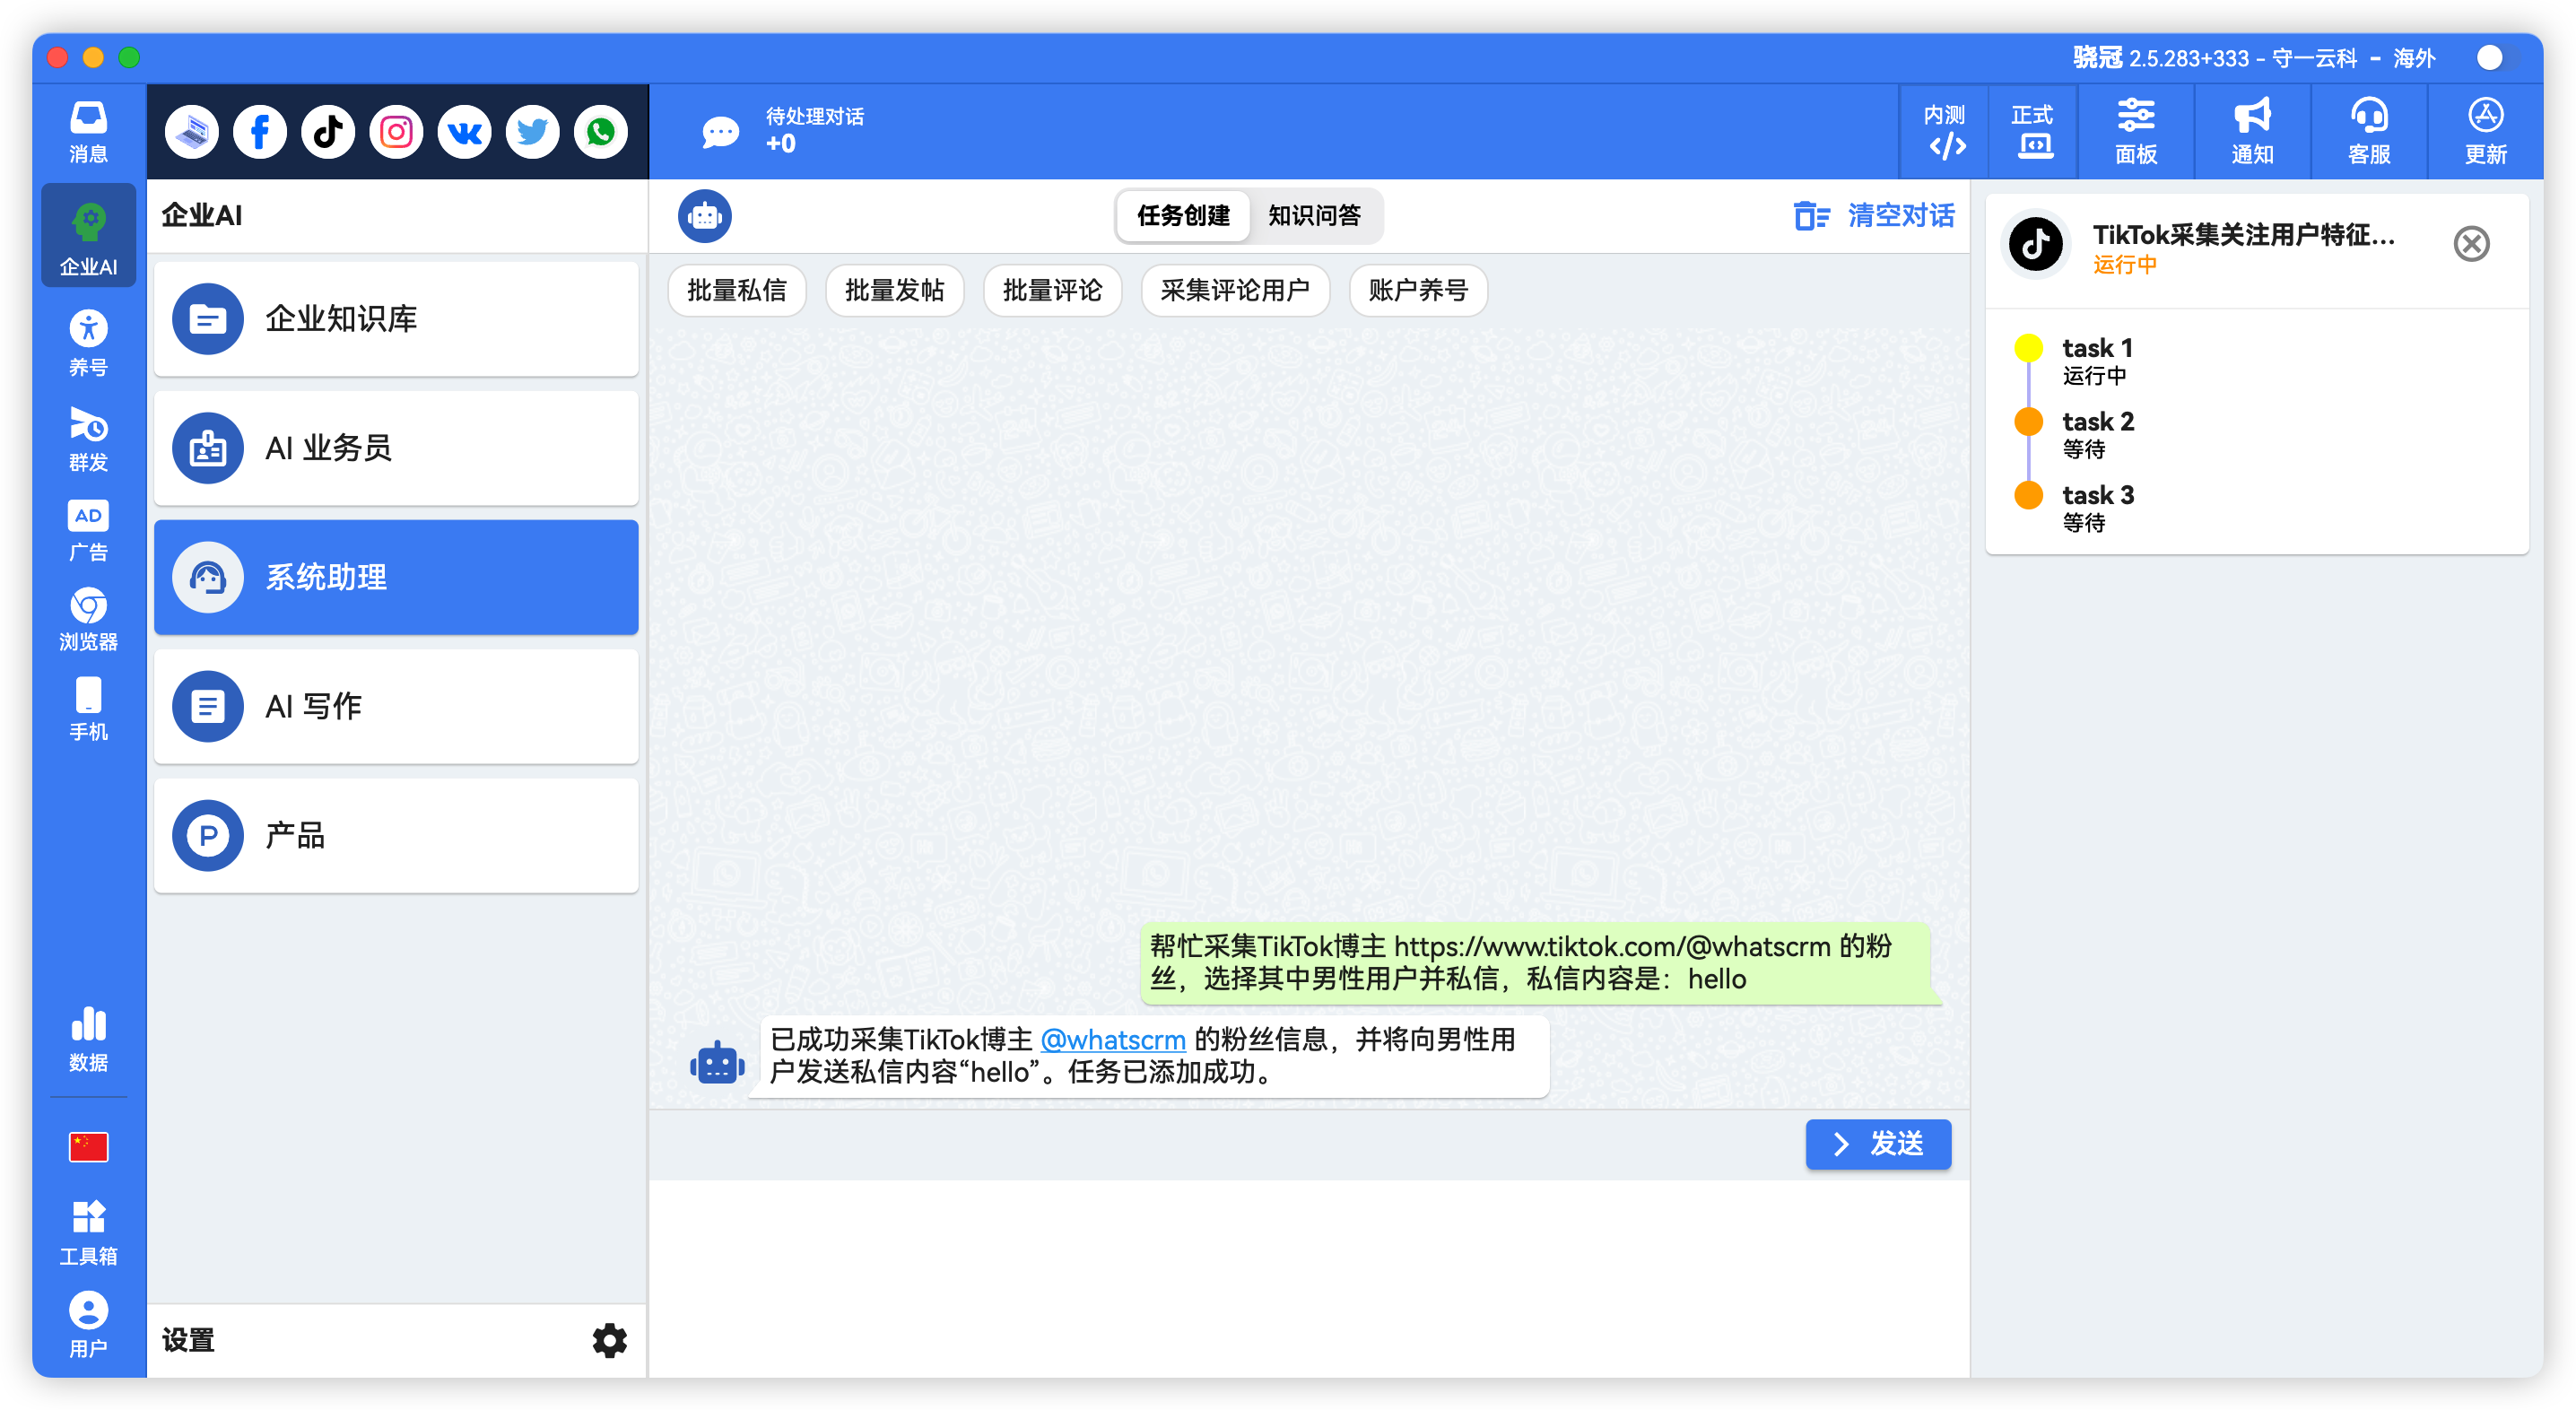
Task: Choose the 采集评论用户 quick action chip
Action: tap(1235, 290)
